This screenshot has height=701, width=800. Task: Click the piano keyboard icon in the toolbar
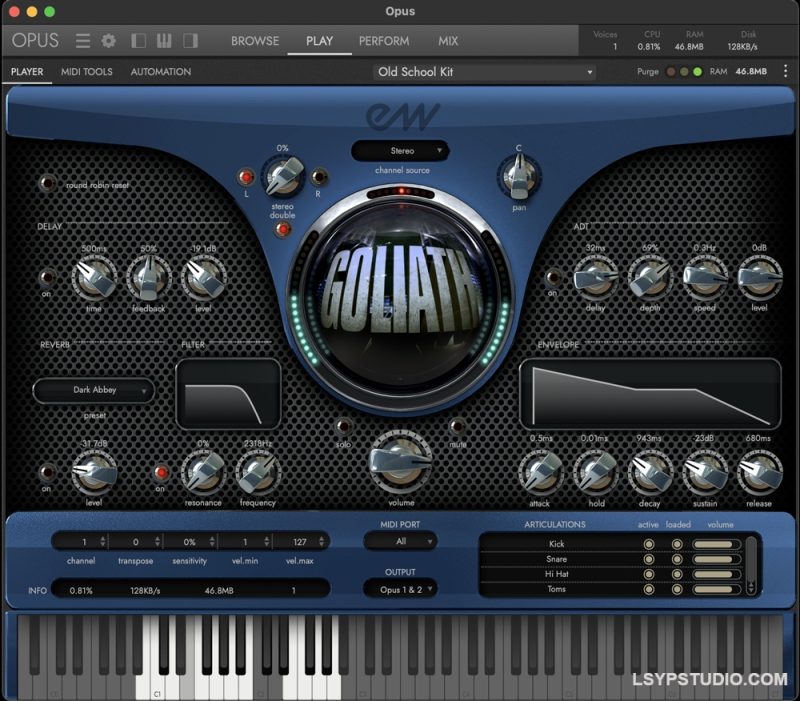(x=163, y=40)
